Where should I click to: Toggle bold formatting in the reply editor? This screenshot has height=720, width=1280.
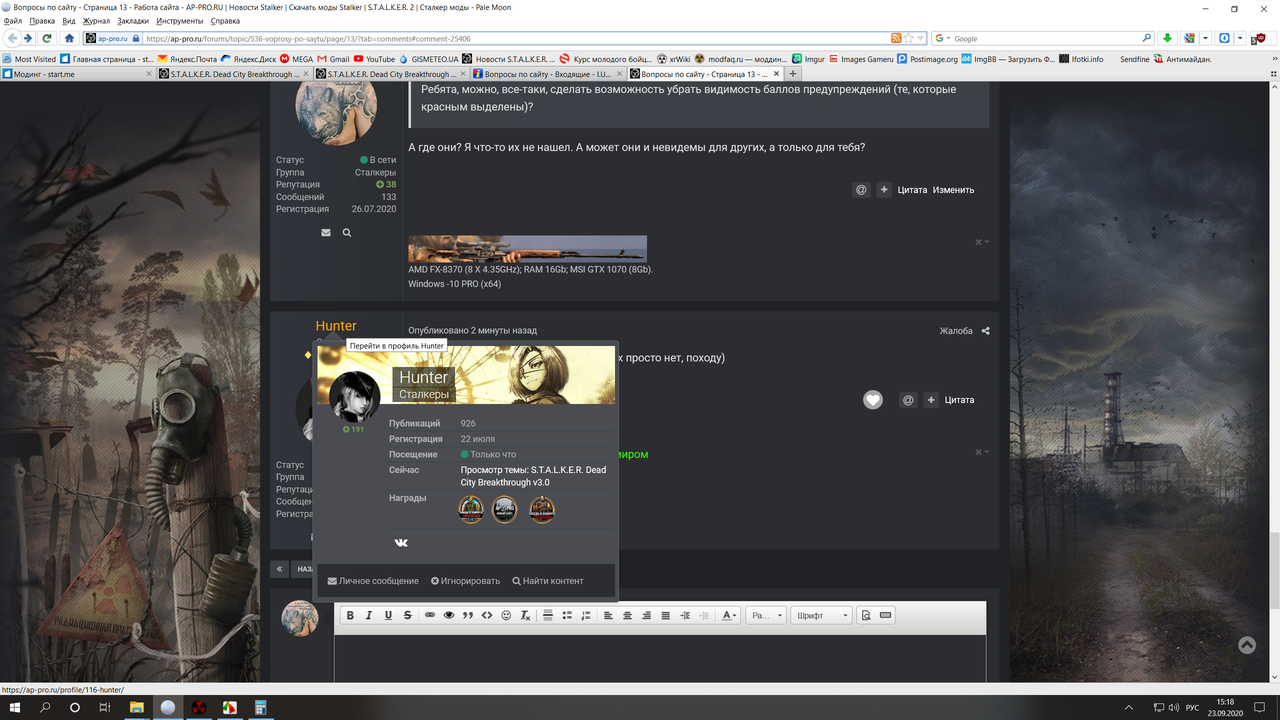pyautogui.click(x=350, y=615)
